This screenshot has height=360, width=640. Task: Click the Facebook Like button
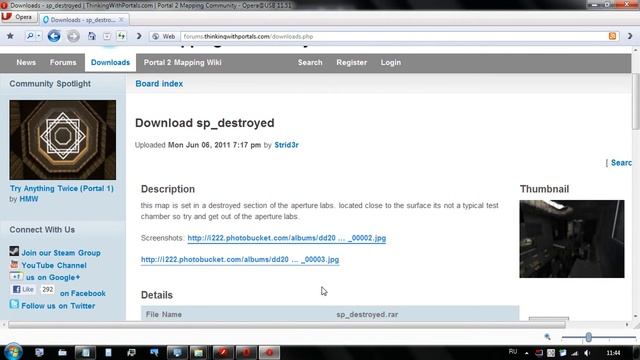pos(23,289)
